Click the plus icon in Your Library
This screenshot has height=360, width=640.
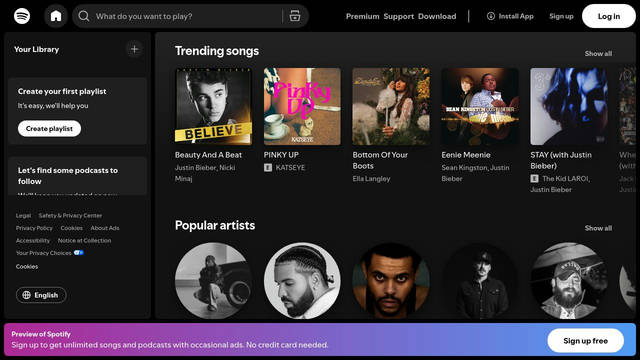coord(134,49)
